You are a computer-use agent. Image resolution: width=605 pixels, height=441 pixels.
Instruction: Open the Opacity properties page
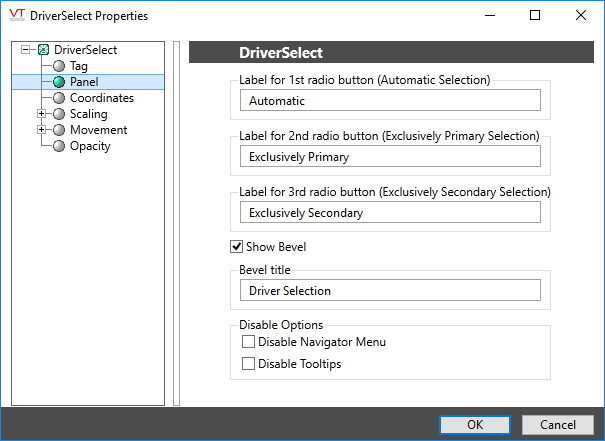[90, 146]
